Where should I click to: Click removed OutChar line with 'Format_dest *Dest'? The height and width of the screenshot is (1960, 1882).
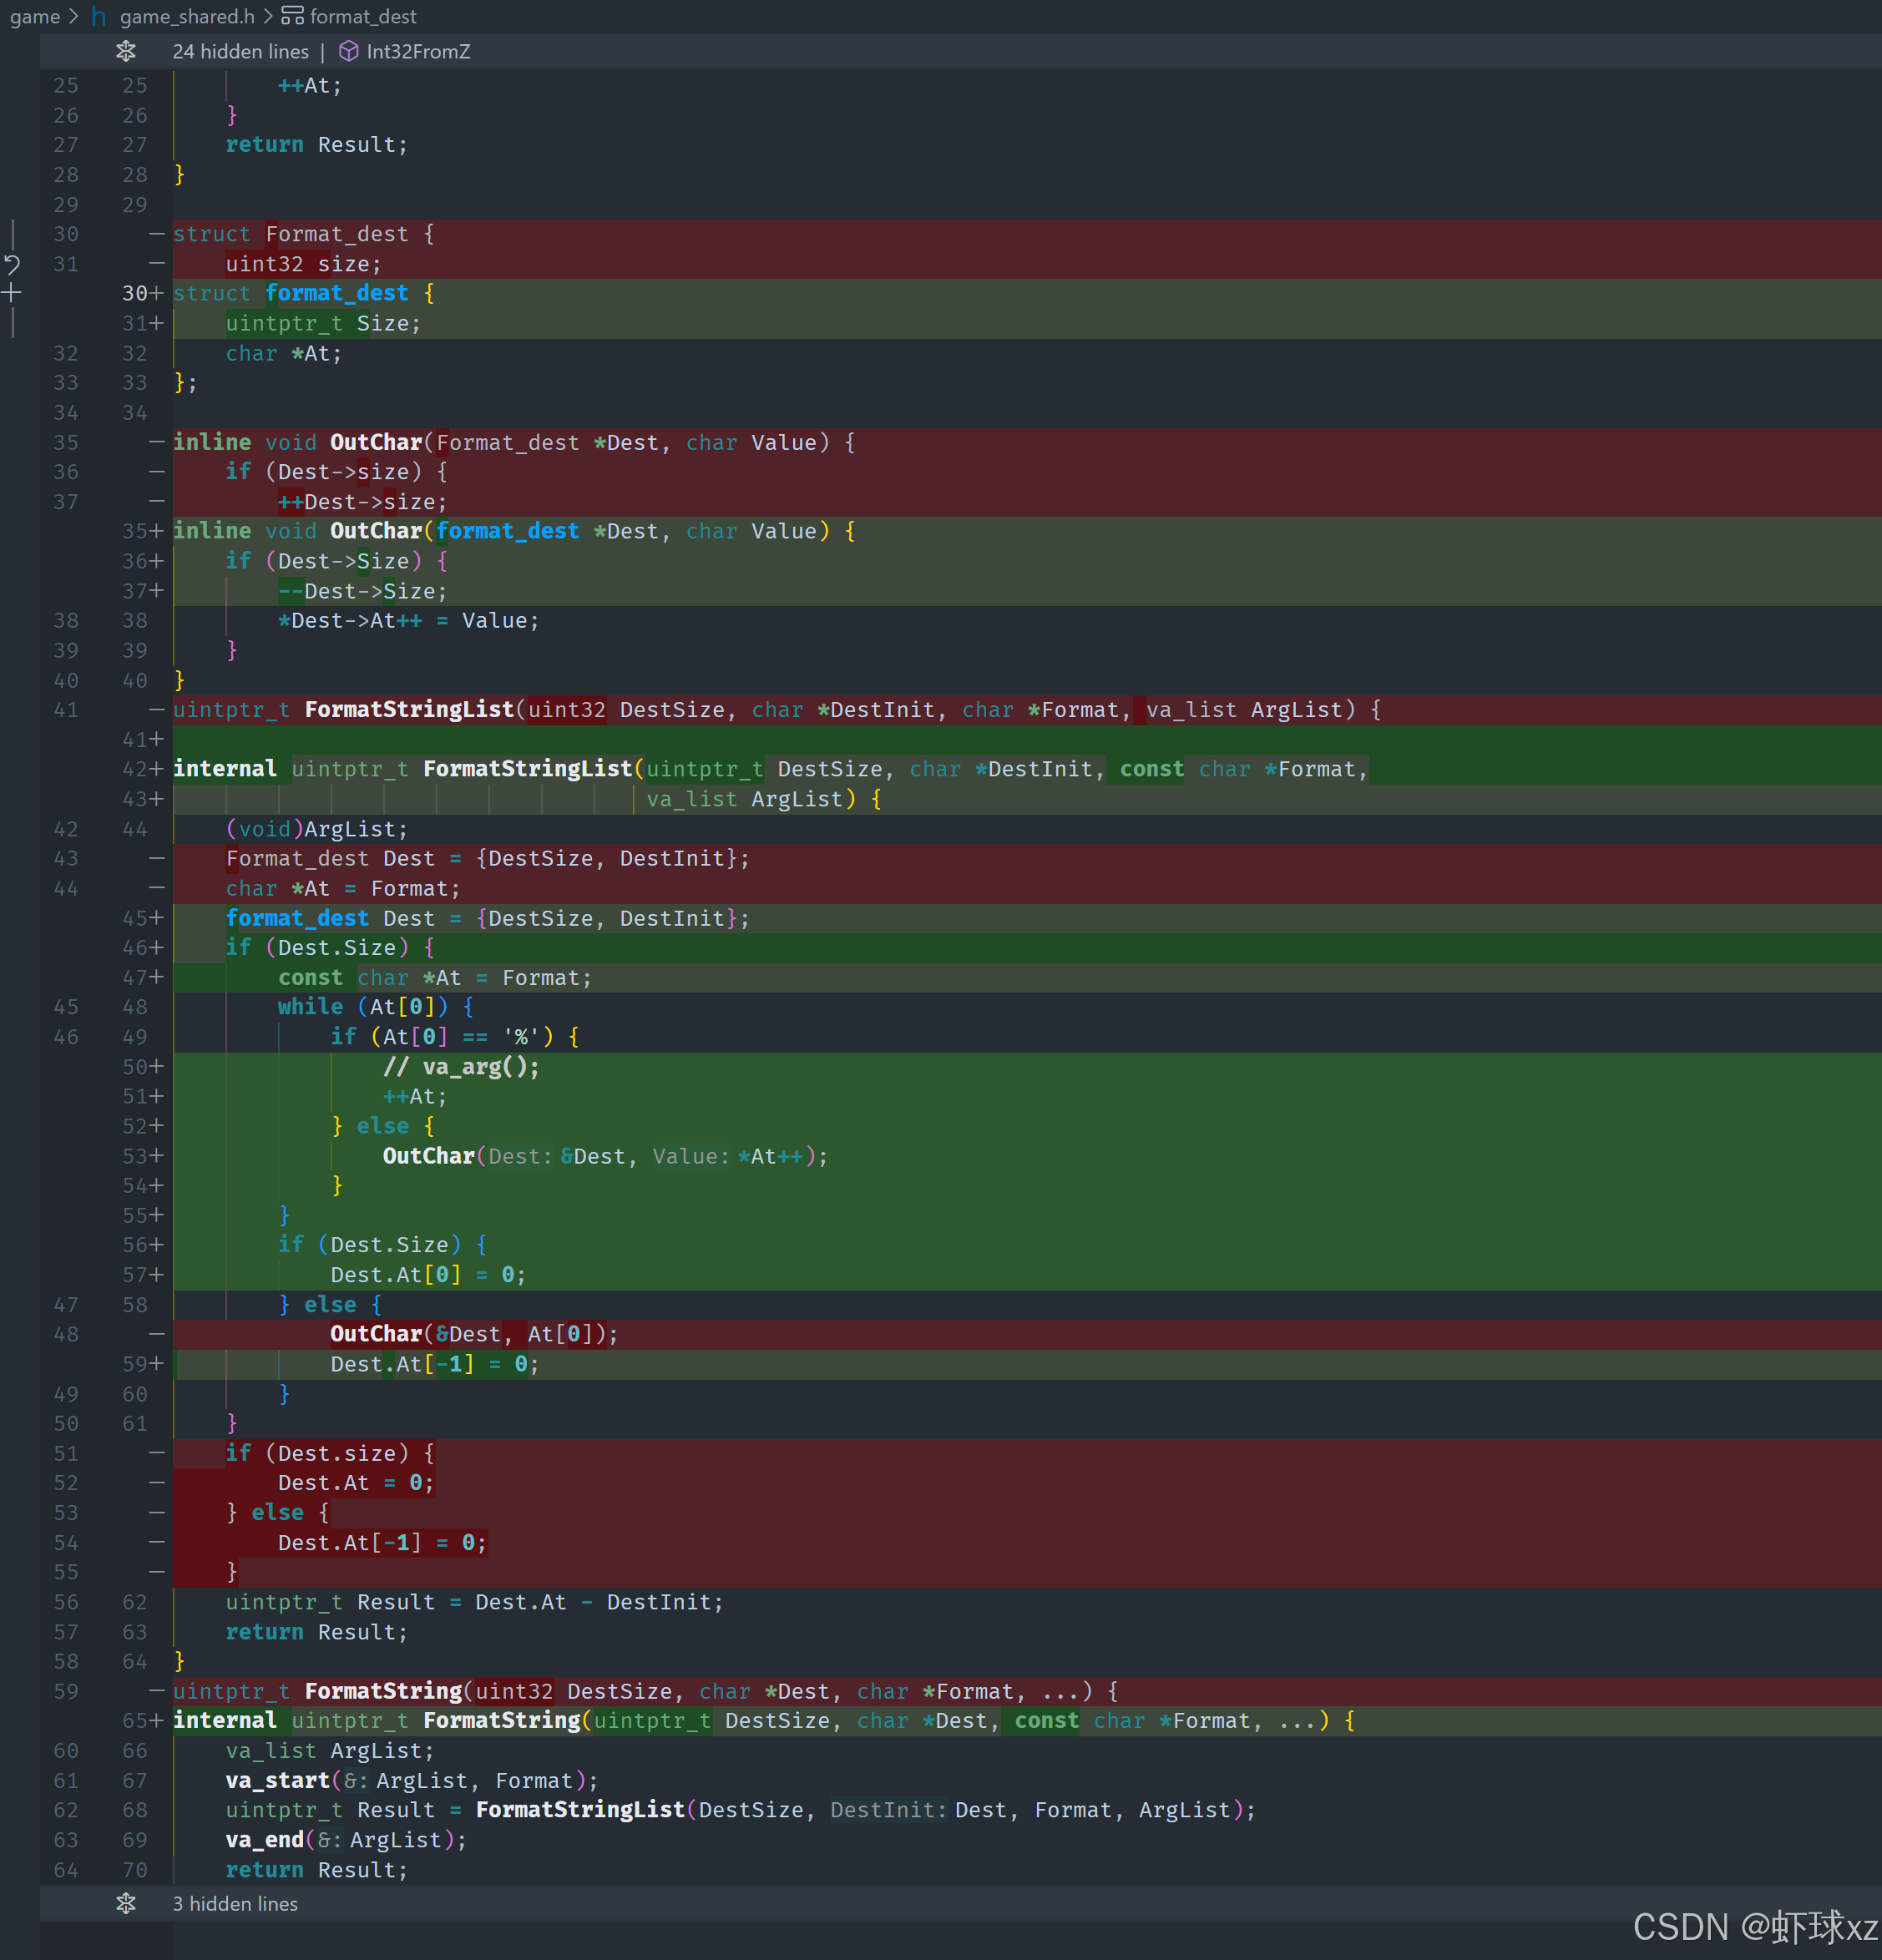pos(514,443)
